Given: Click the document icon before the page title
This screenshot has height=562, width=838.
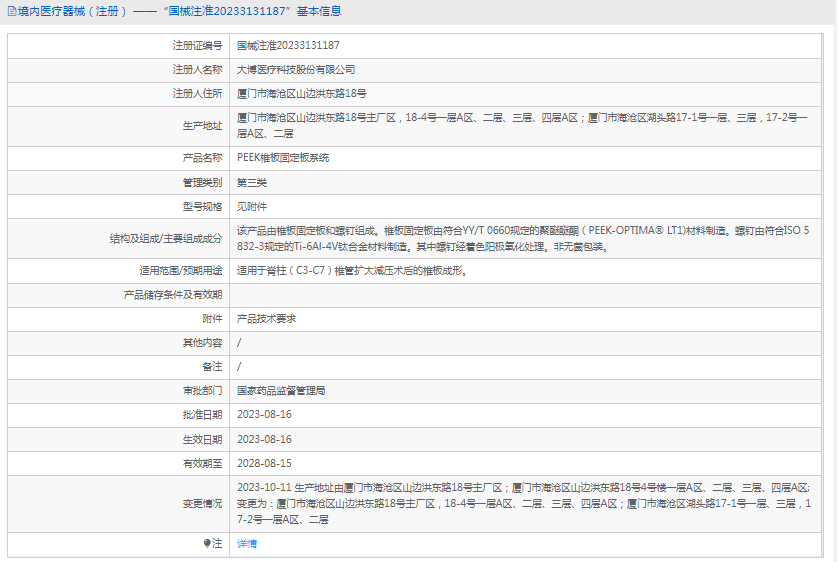Looking at the screenshot, I should (12, 11).
